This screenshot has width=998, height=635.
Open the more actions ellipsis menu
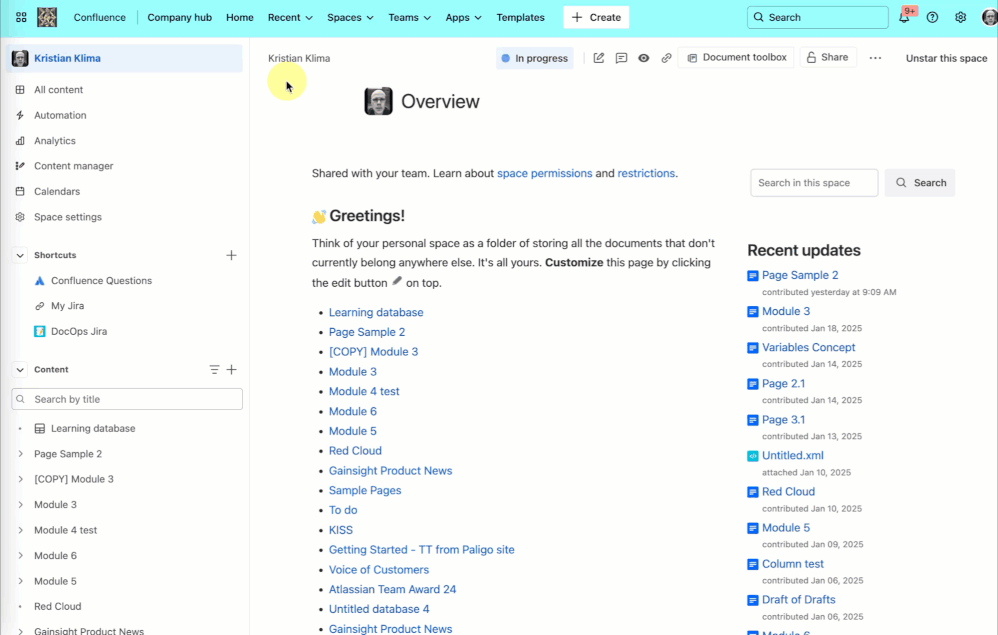tap(875, 58)
